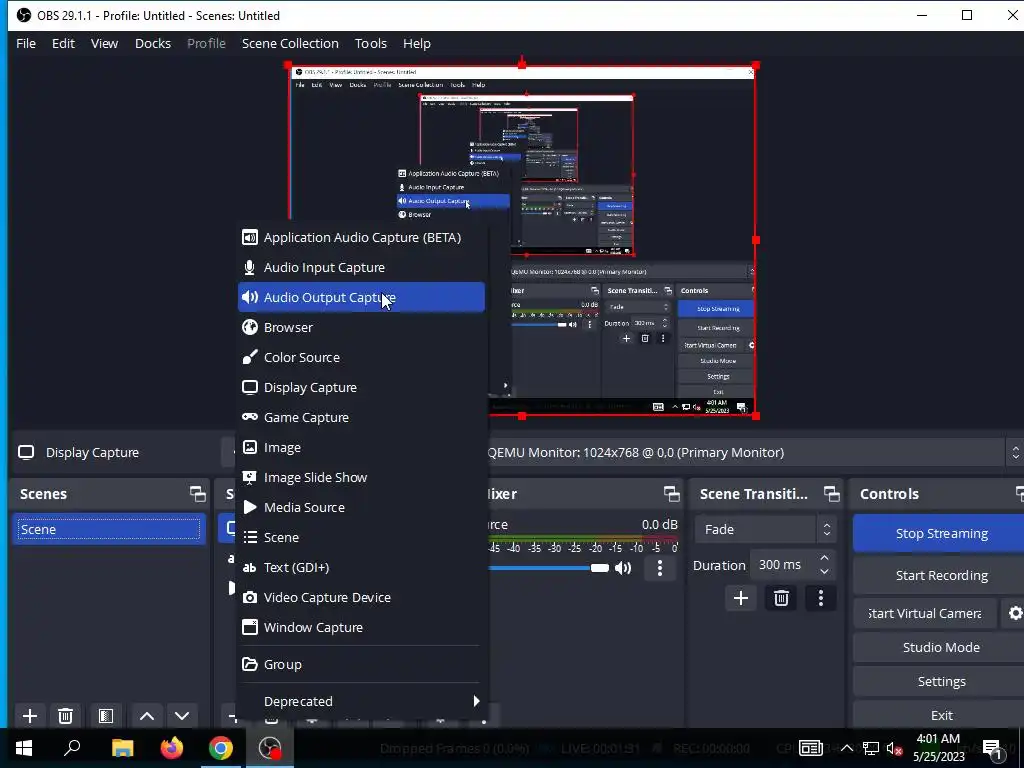Select Text (GDI+) source
This screenshot has height=768, width=1024.
pos(361,568)
